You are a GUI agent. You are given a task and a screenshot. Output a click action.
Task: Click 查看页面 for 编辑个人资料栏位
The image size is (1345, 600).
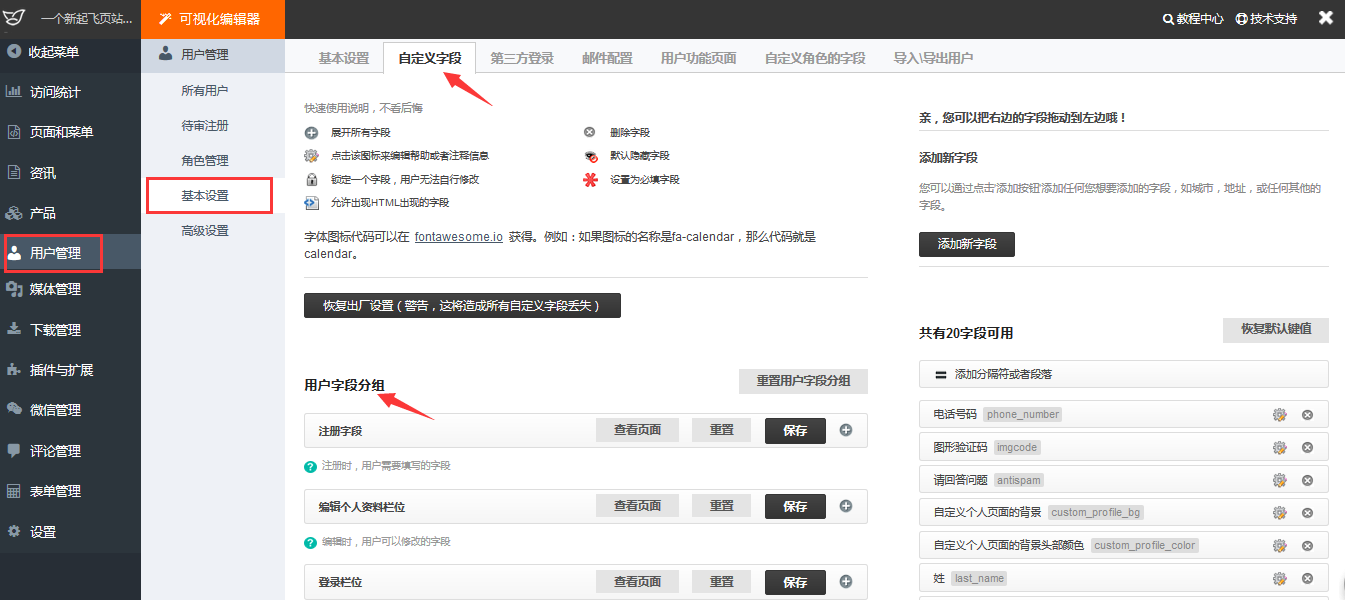638,506
